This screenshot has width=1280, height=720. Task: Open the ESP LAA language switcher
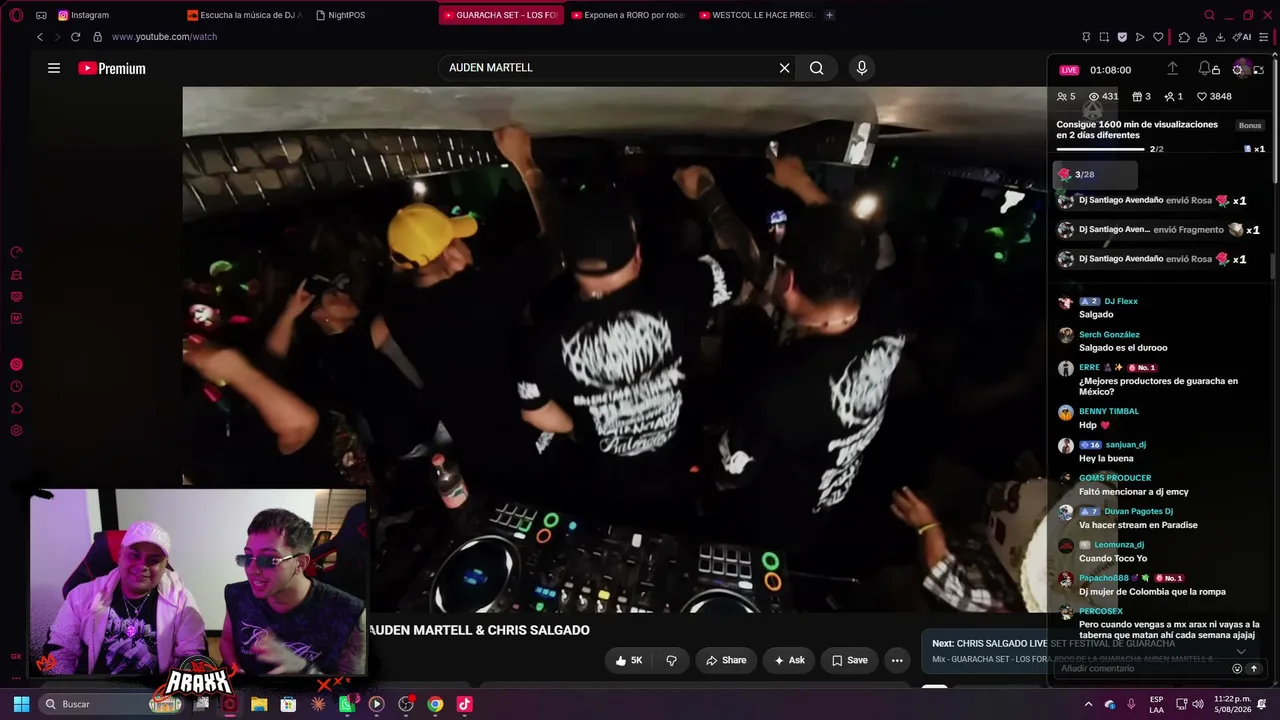[1156, 704]
